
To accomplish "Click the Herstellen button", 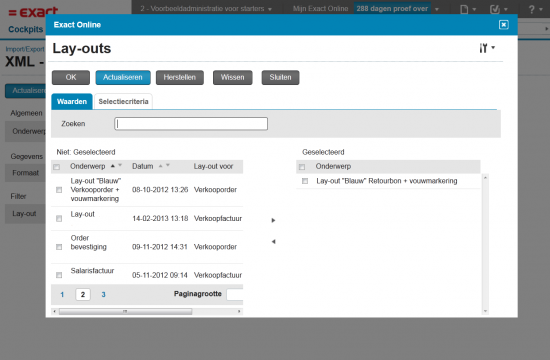I will tap(180, 77).
